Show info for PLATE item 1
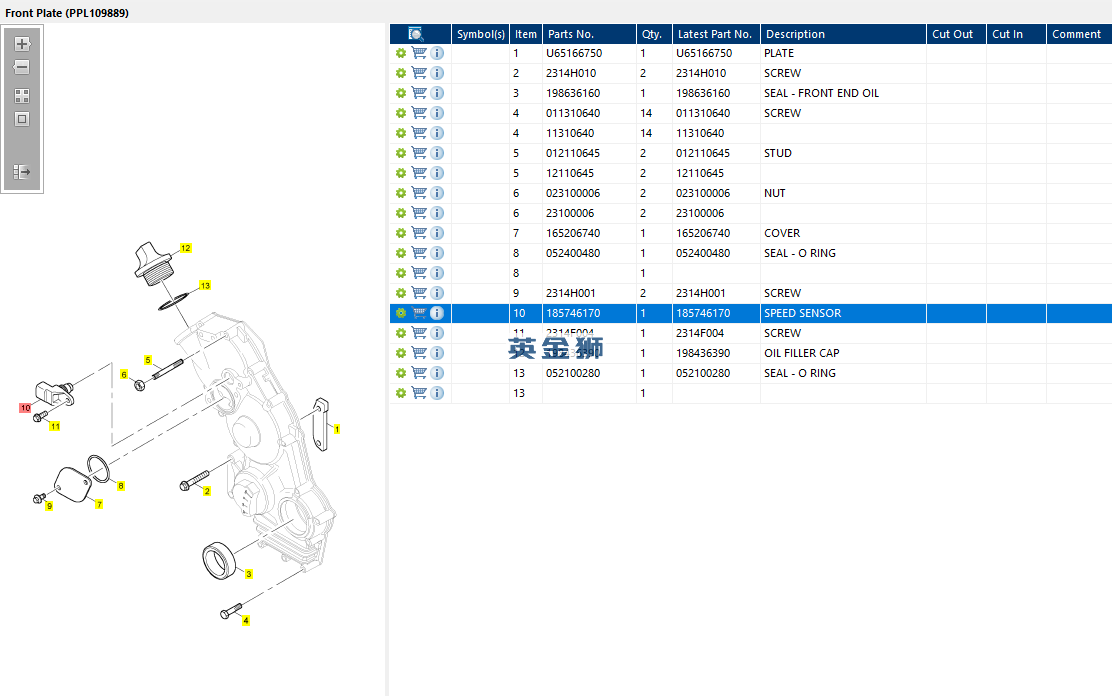1112x696 pixels. coord(437,53)
